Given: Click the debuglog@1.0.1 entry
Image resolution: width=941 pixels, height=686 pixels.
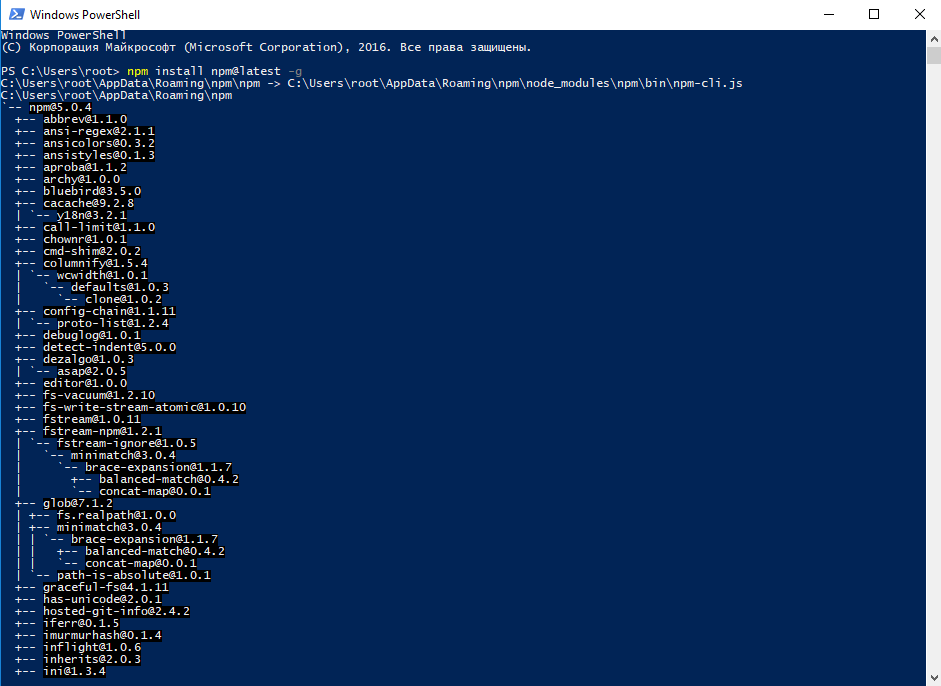Looking at the screenshot, I should (92, 335).
